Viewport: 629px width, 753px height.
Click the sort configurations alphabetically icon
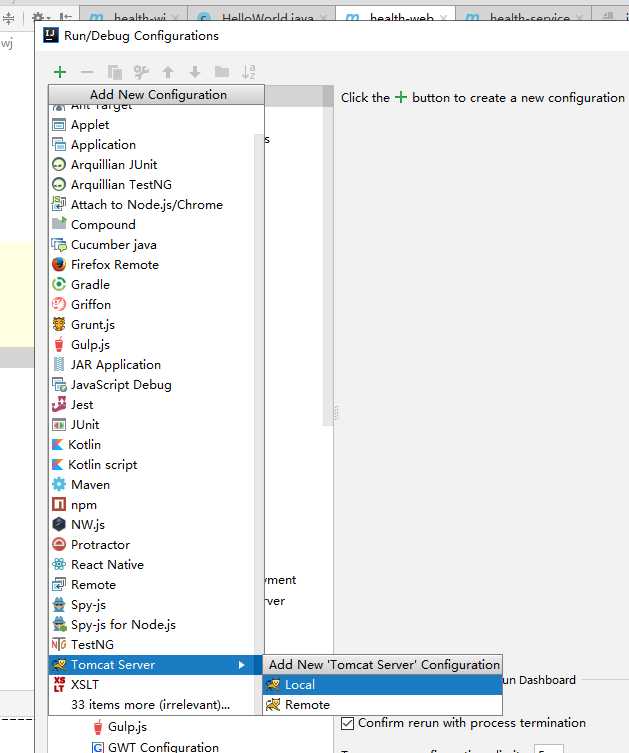[249, 72]
